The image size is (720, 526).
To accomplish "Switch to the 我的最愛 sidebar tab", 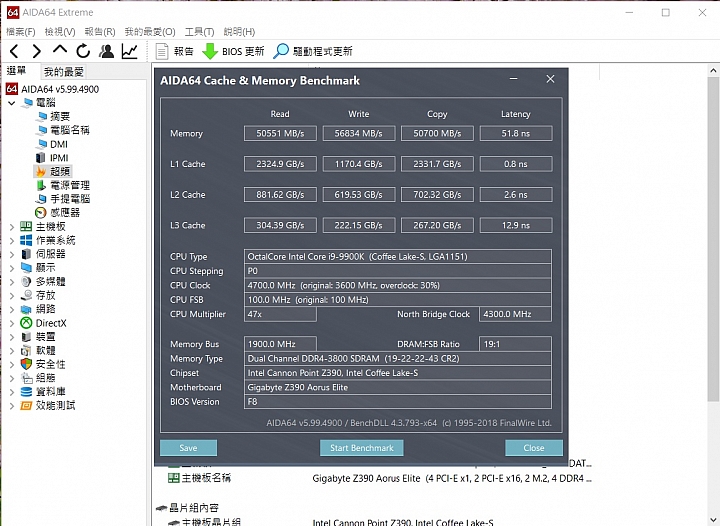I will 63,72.
